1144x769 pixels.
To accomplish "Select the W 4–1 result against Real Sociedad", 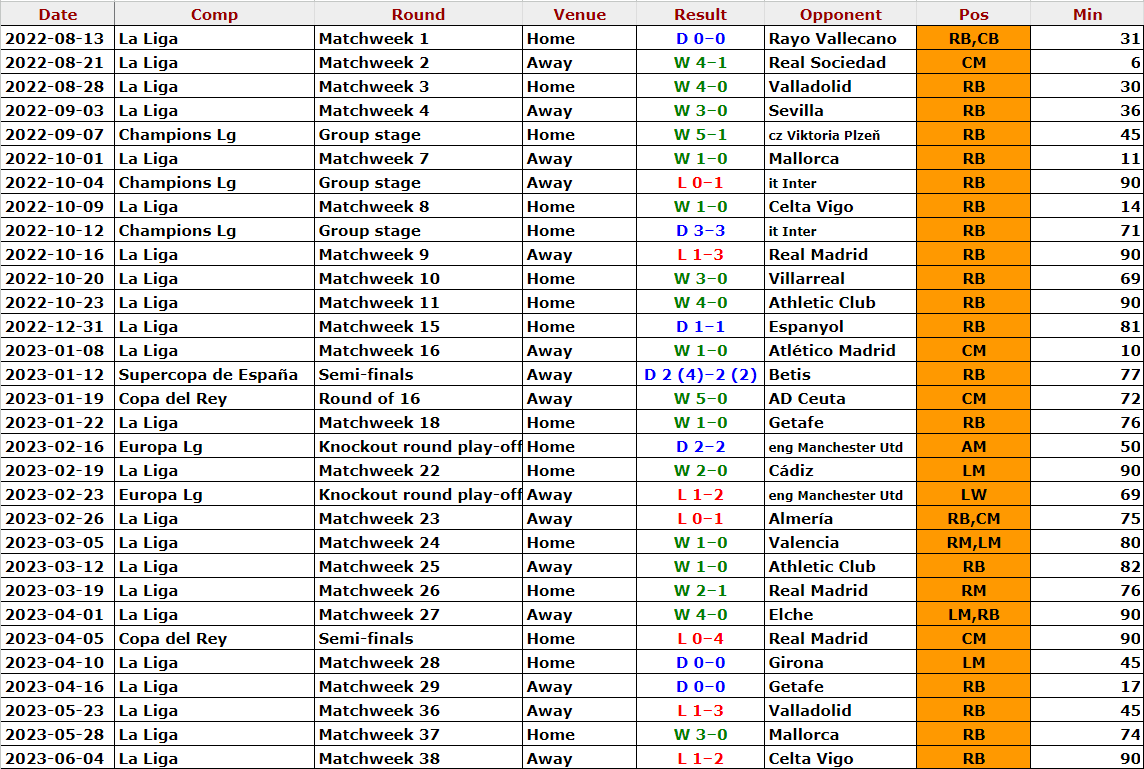I will pos(700,62).
